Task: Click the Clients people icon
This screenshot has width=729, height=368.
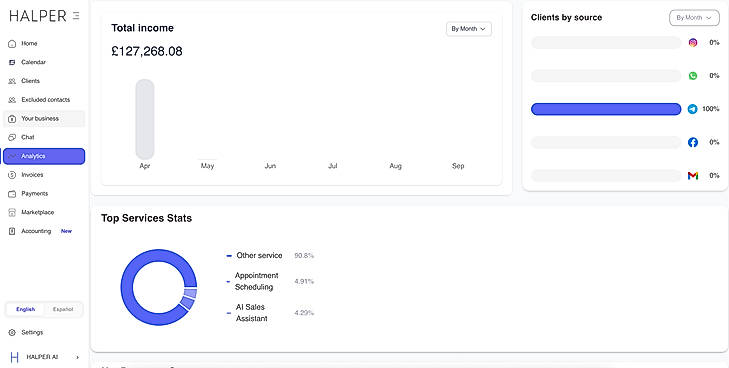Action: [x=12, y=81]
